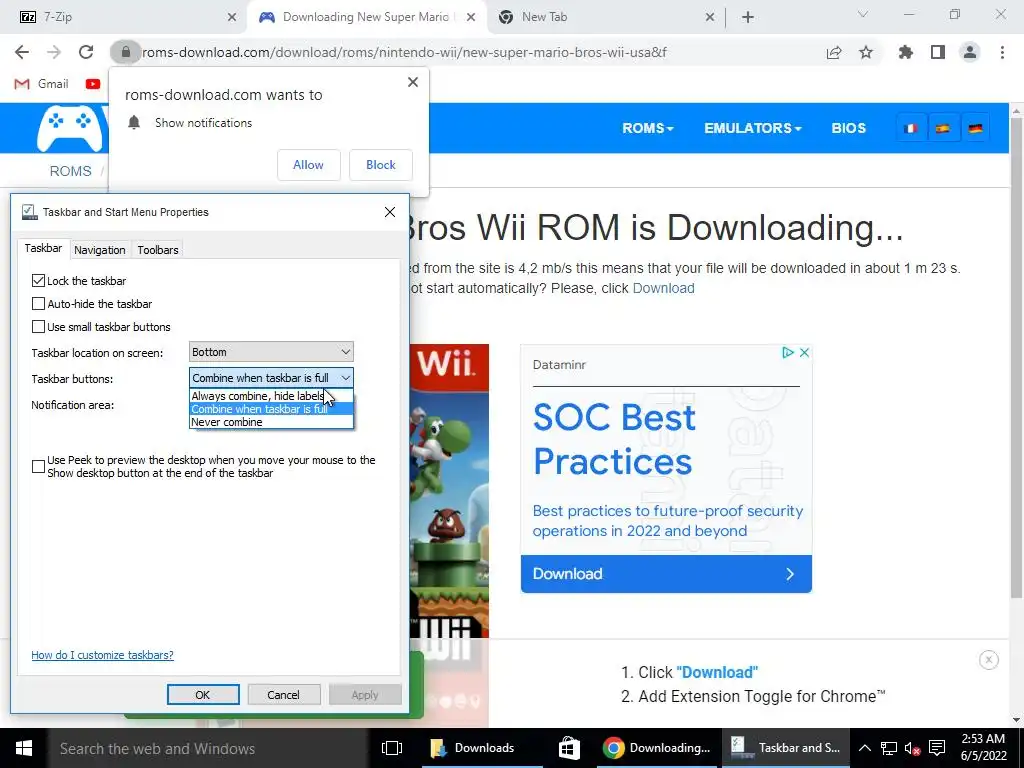Switch site language to German flag
1024x768 pixels.
(975, 128)
